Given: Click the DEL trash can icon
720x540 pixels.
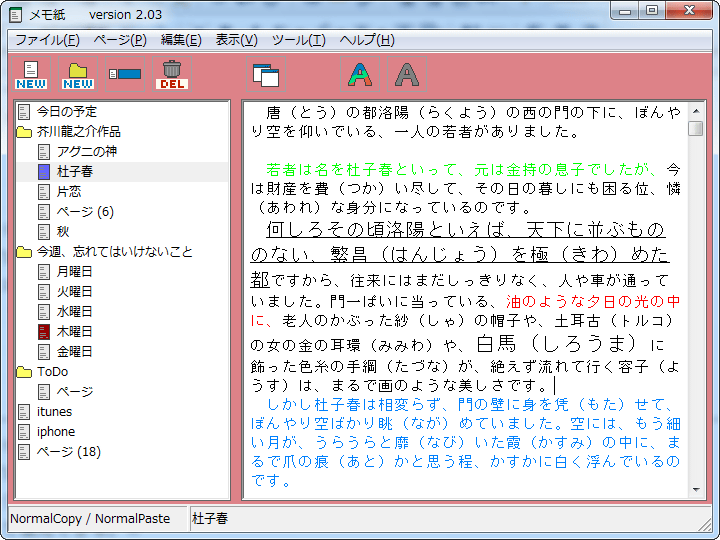Looking at the screenshot, I should 172,74.
